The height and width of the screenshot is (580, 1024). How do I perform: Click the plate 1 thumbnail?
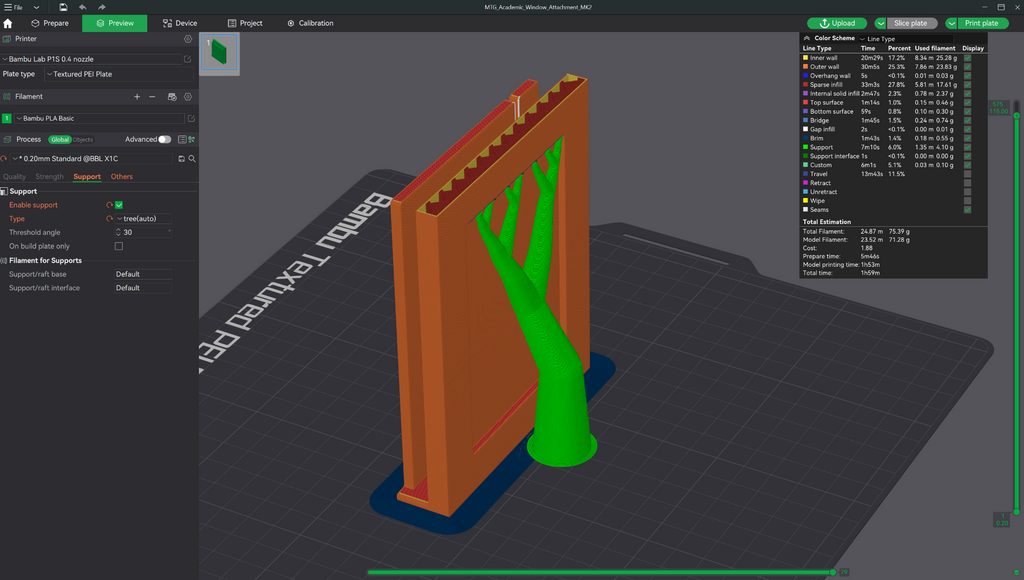tap(219, 53)
